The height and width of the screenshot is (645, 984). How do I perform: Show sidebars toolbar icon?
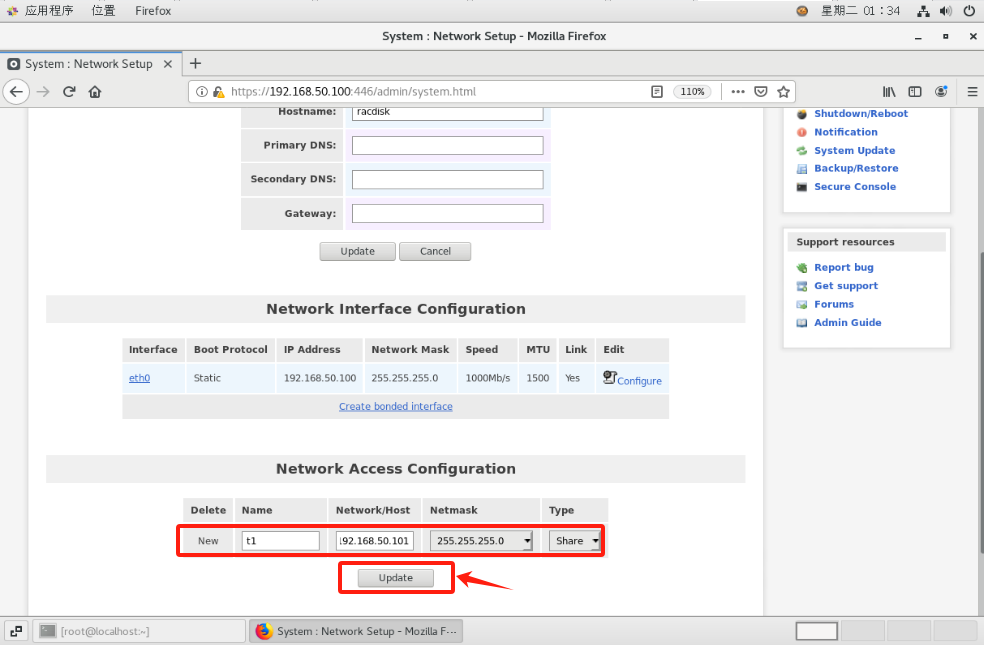(x=915, y=92)
